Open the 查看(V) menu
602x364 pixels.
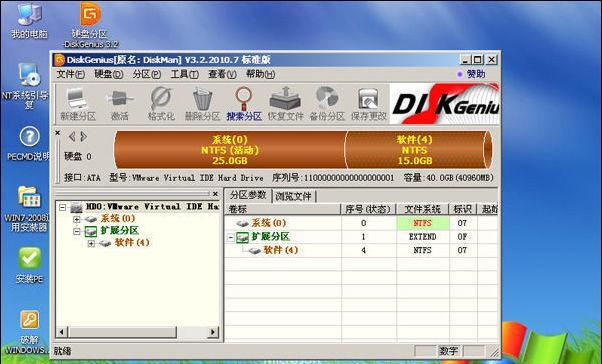click(222, 74)
